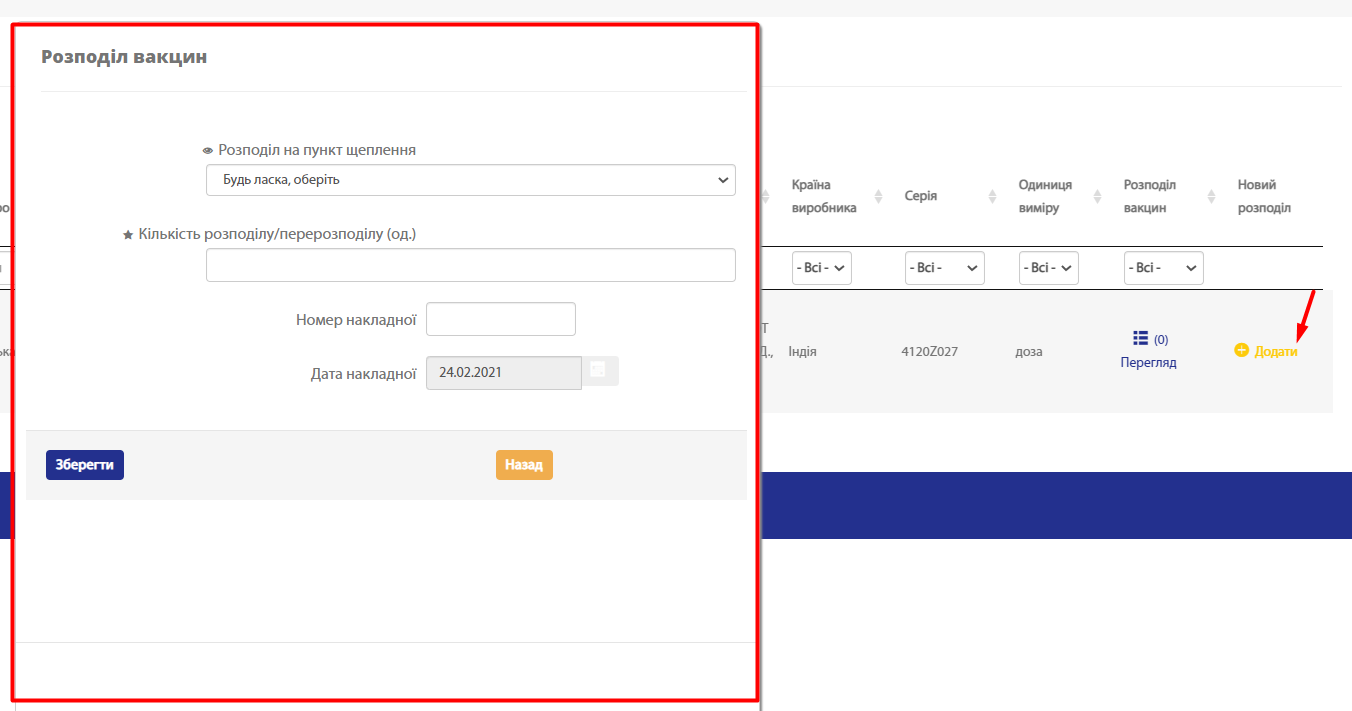1352x711 pixels.
Task: Click the eye icon beside Розподіл на пункт щеплення
Action: pyautogui.click(x=208, y=151)
